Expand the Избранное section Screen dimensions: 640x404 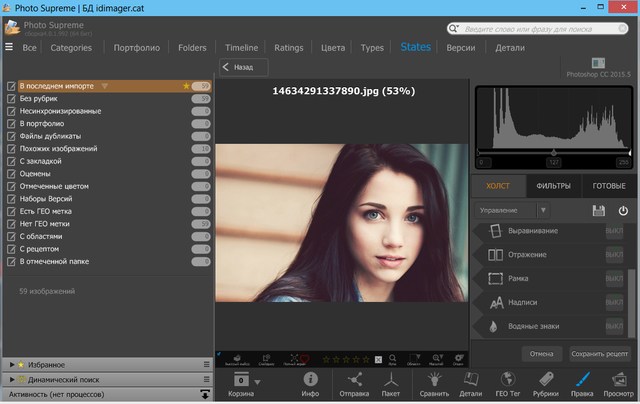click(x=45, y=365)
